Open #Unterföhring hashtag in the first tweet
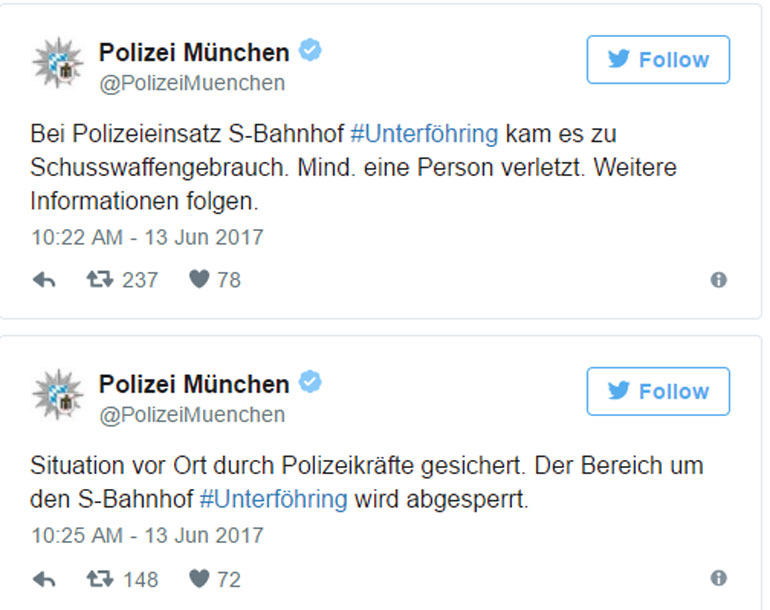The image size is (770, 610). point(423,135)
